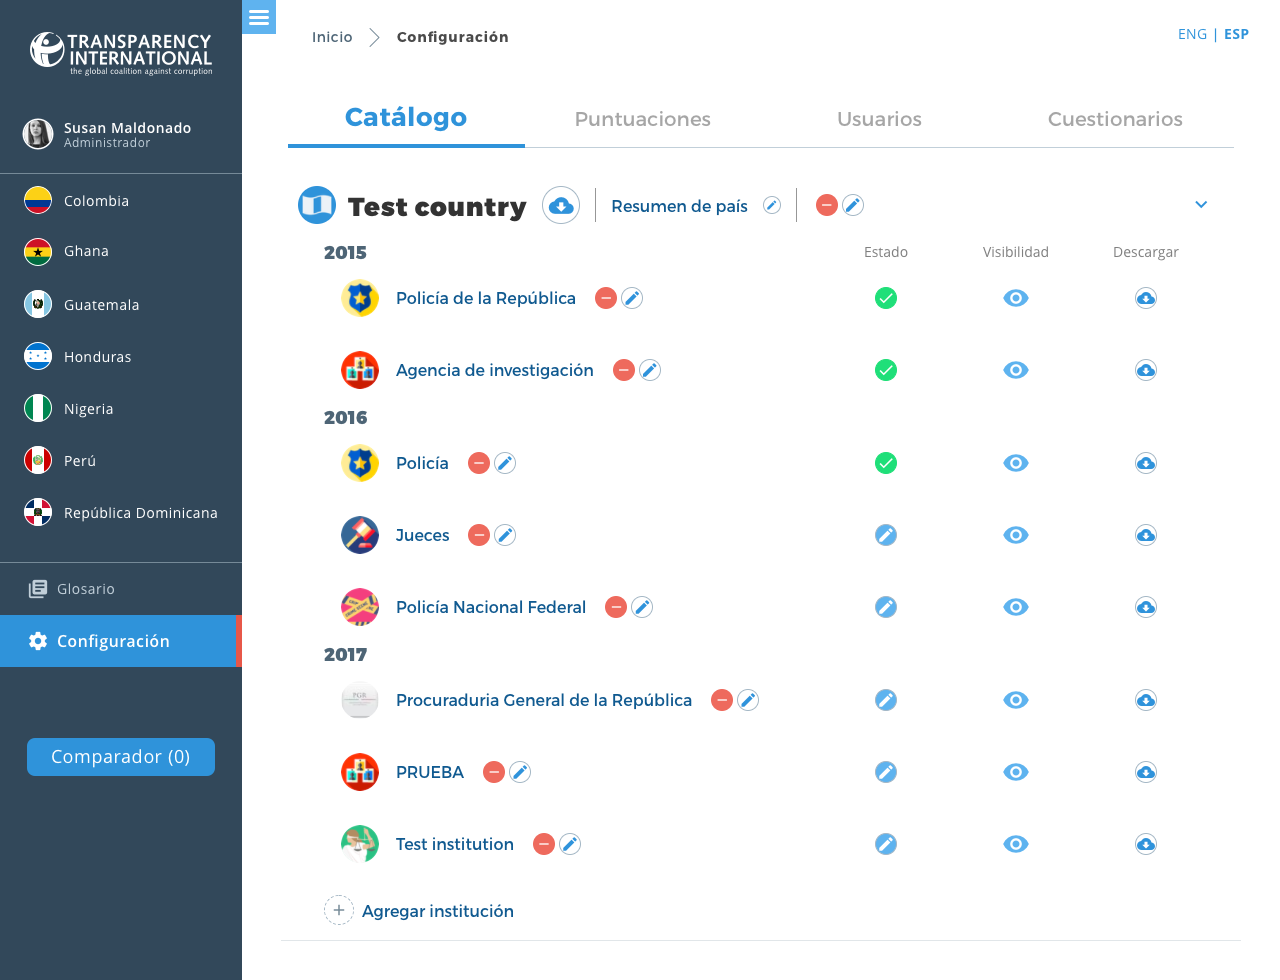Click the red remove icon for Jueces
1280x980 pixels.
pos(479,535)
